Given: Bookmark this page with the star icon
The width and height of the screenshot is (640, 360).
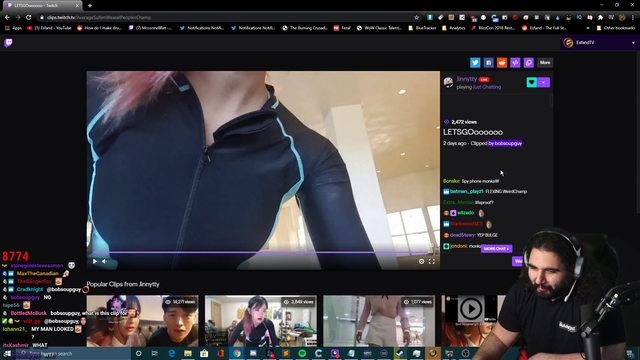Looking at the screenshot, I should pyautogui.click(x=416, y=17).
